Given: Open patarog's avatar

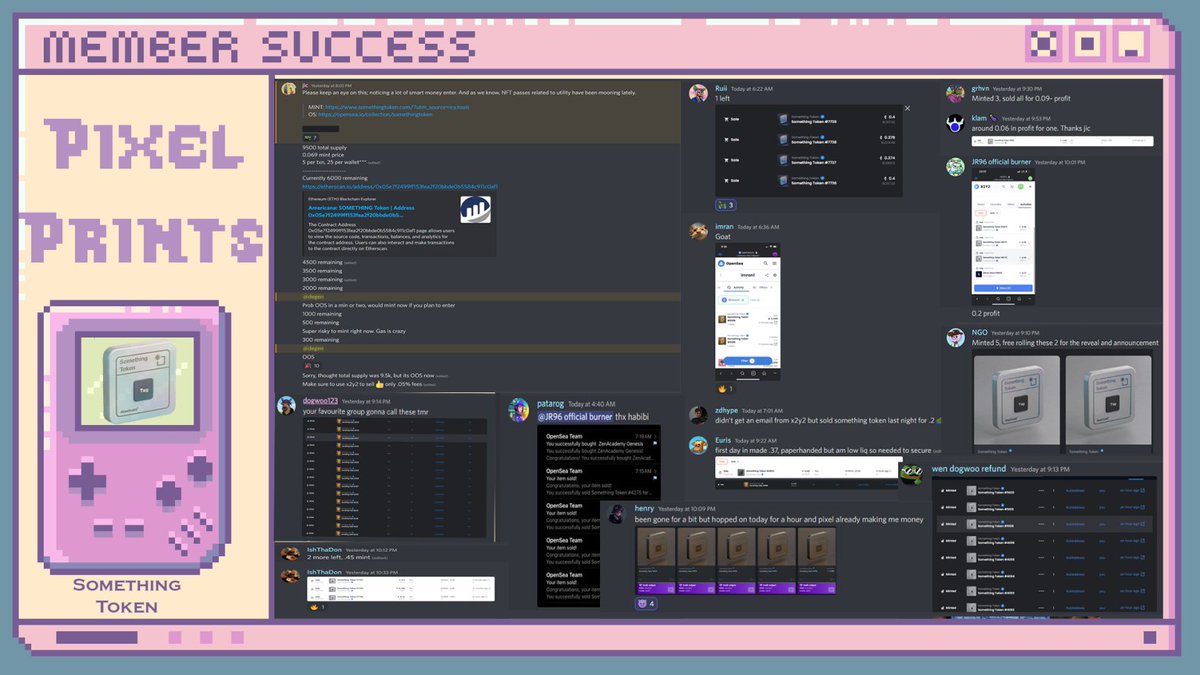Looking at the screenshot, I should coord(519,409).
